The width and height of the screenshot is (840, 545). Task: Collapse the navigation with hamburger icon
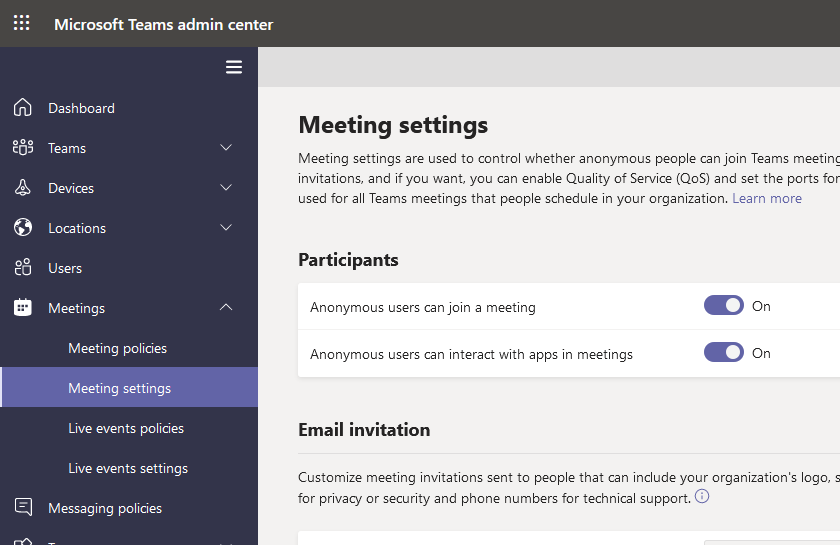pyautogui.click(x=234, y=67)
